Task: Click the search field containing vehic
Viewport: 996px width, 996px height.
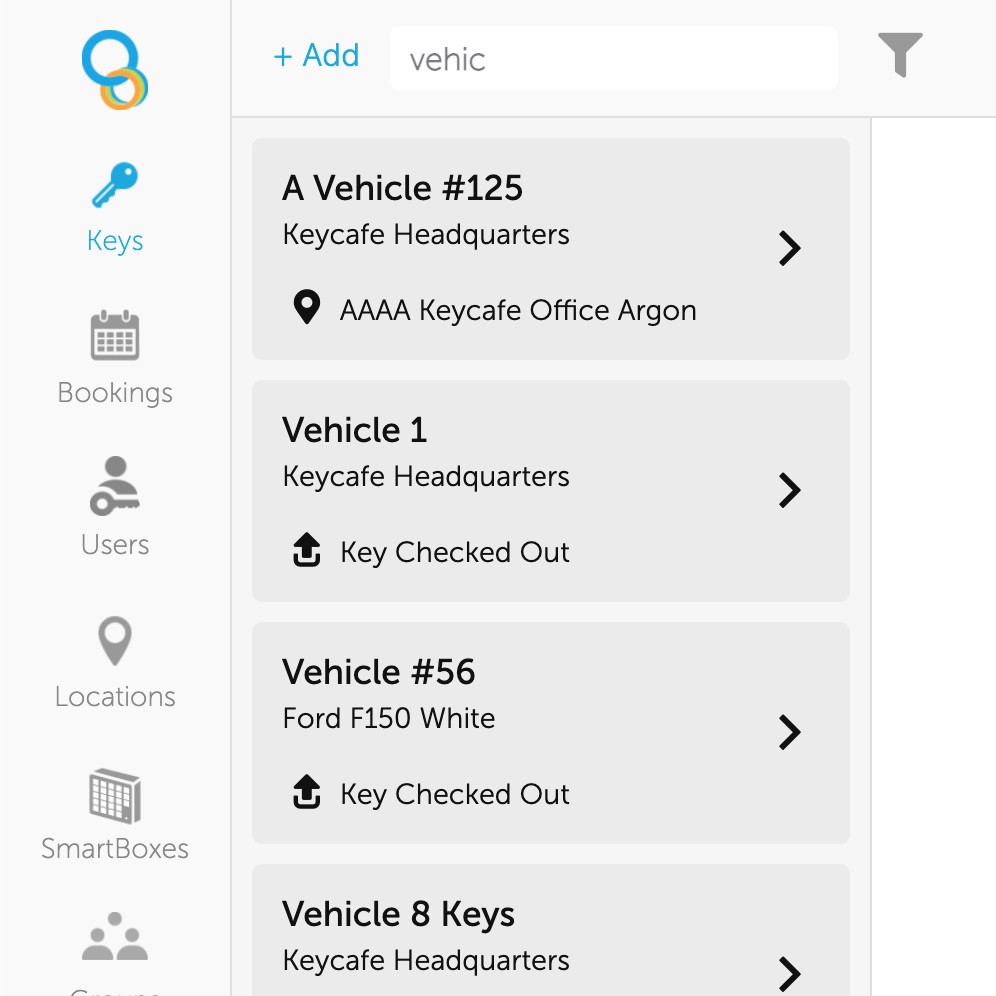Action: (613, 57)
